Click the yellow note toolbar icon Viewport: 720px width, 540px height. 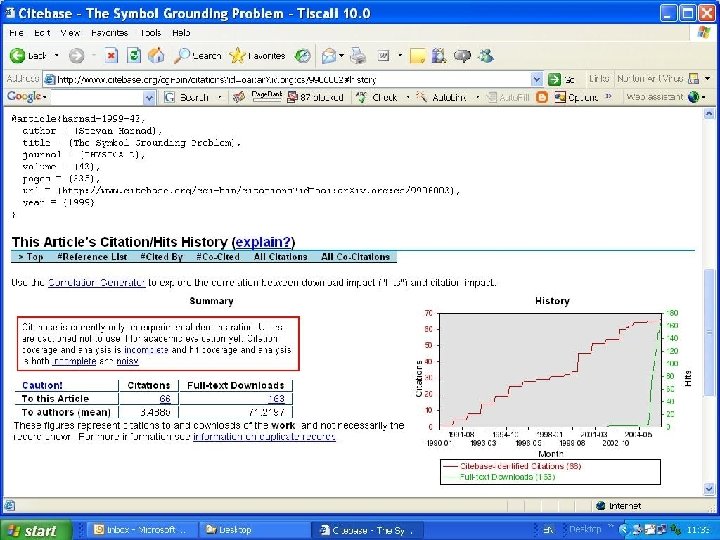417,56
